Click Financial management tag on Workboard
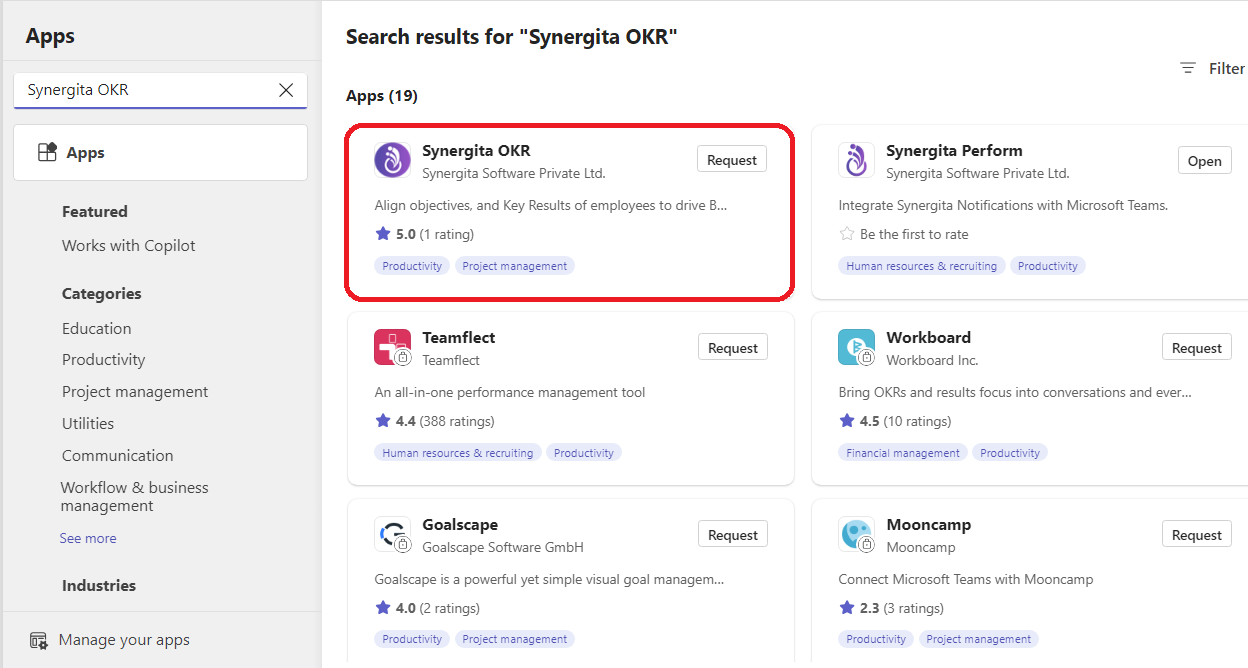This screenshot has width=1248, height=668. (x=903, y=453)
